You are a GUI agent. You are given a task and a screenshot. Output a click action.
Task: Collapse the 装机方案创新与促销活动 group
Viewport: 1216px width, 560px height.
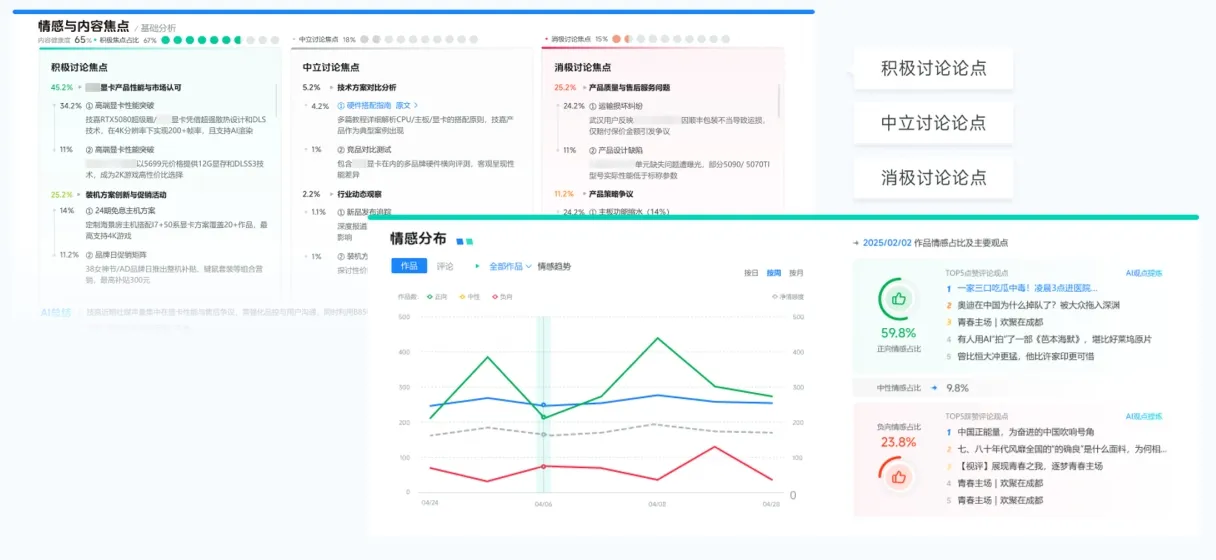click(80, 195)
